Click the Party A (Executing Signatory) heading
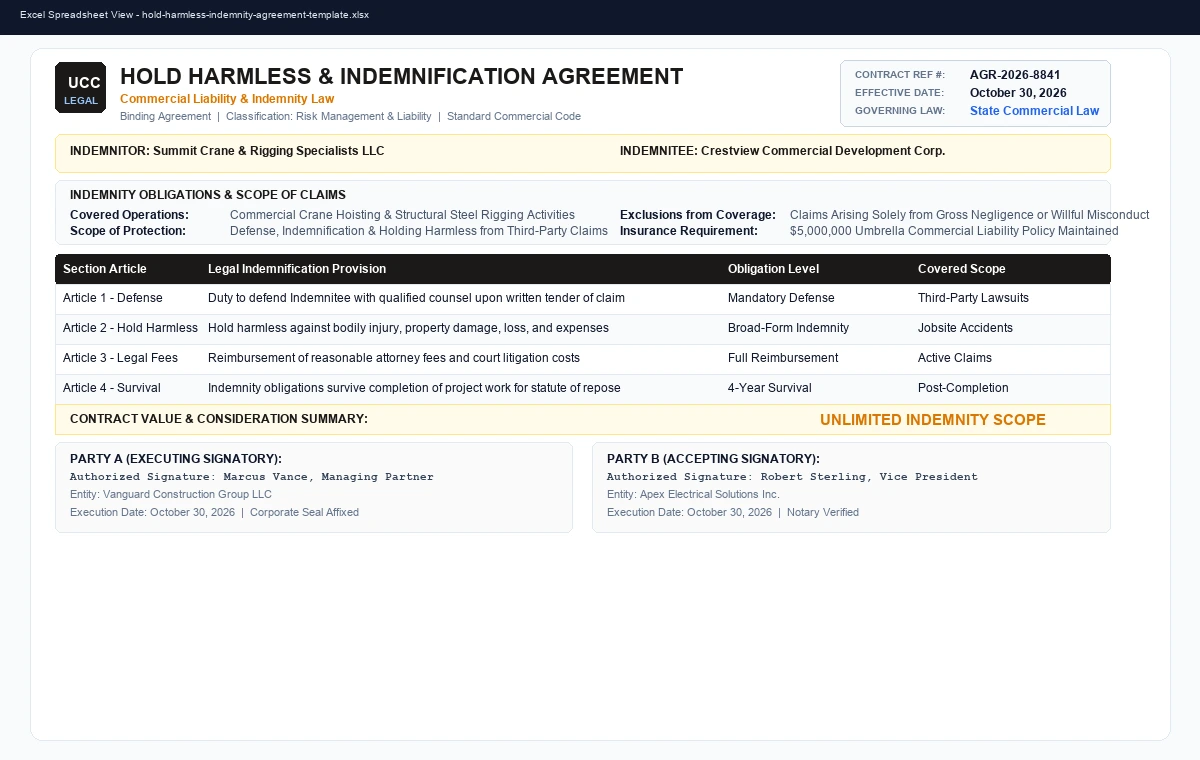 click(x=176, y=459)
